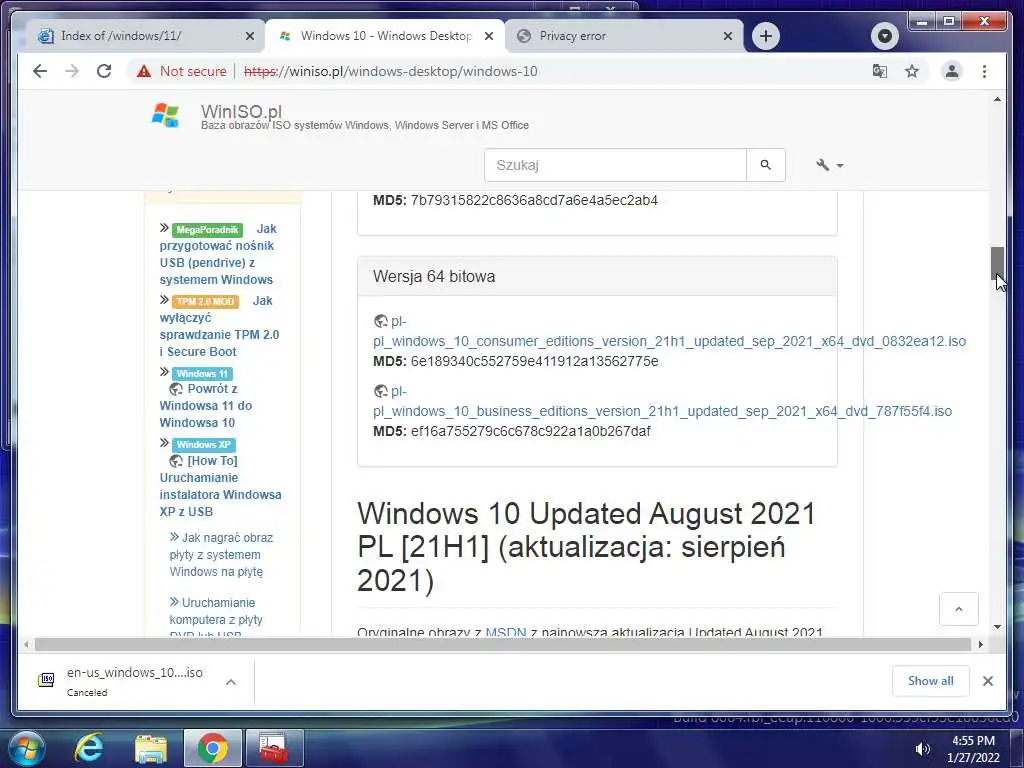Select the business ISO MD5 hash ef16a755...
The image size is (1024, 768).
pos(530,431)
